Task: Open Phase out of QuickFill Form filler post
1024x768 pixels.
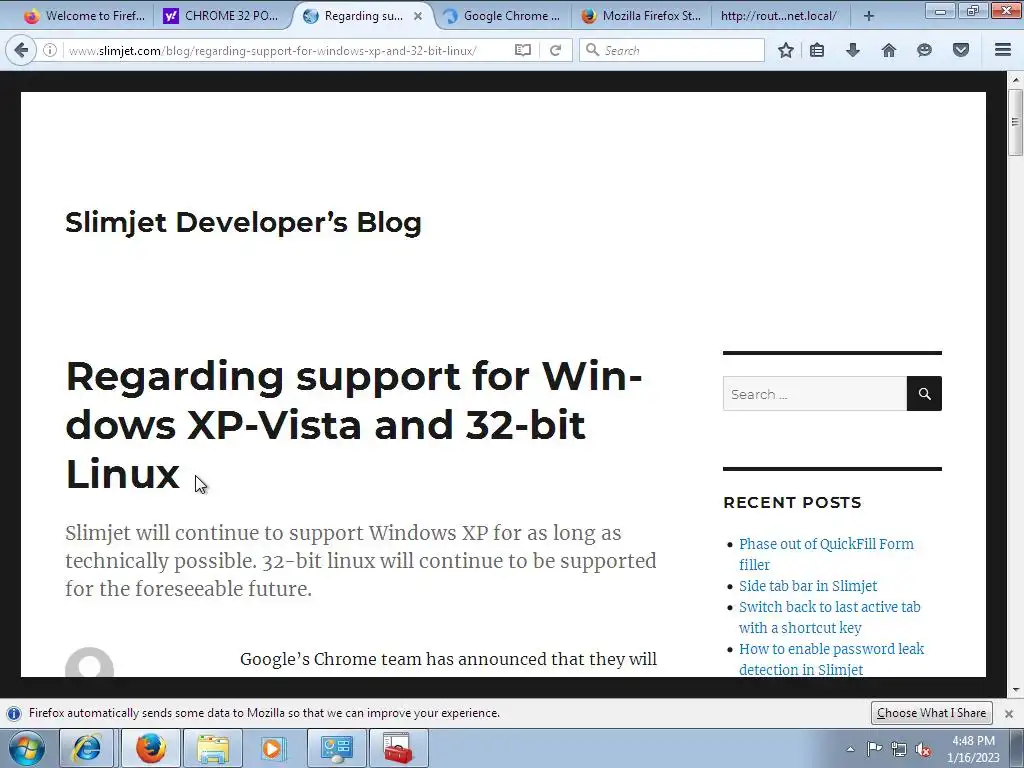Action: (x=826, y=554)
